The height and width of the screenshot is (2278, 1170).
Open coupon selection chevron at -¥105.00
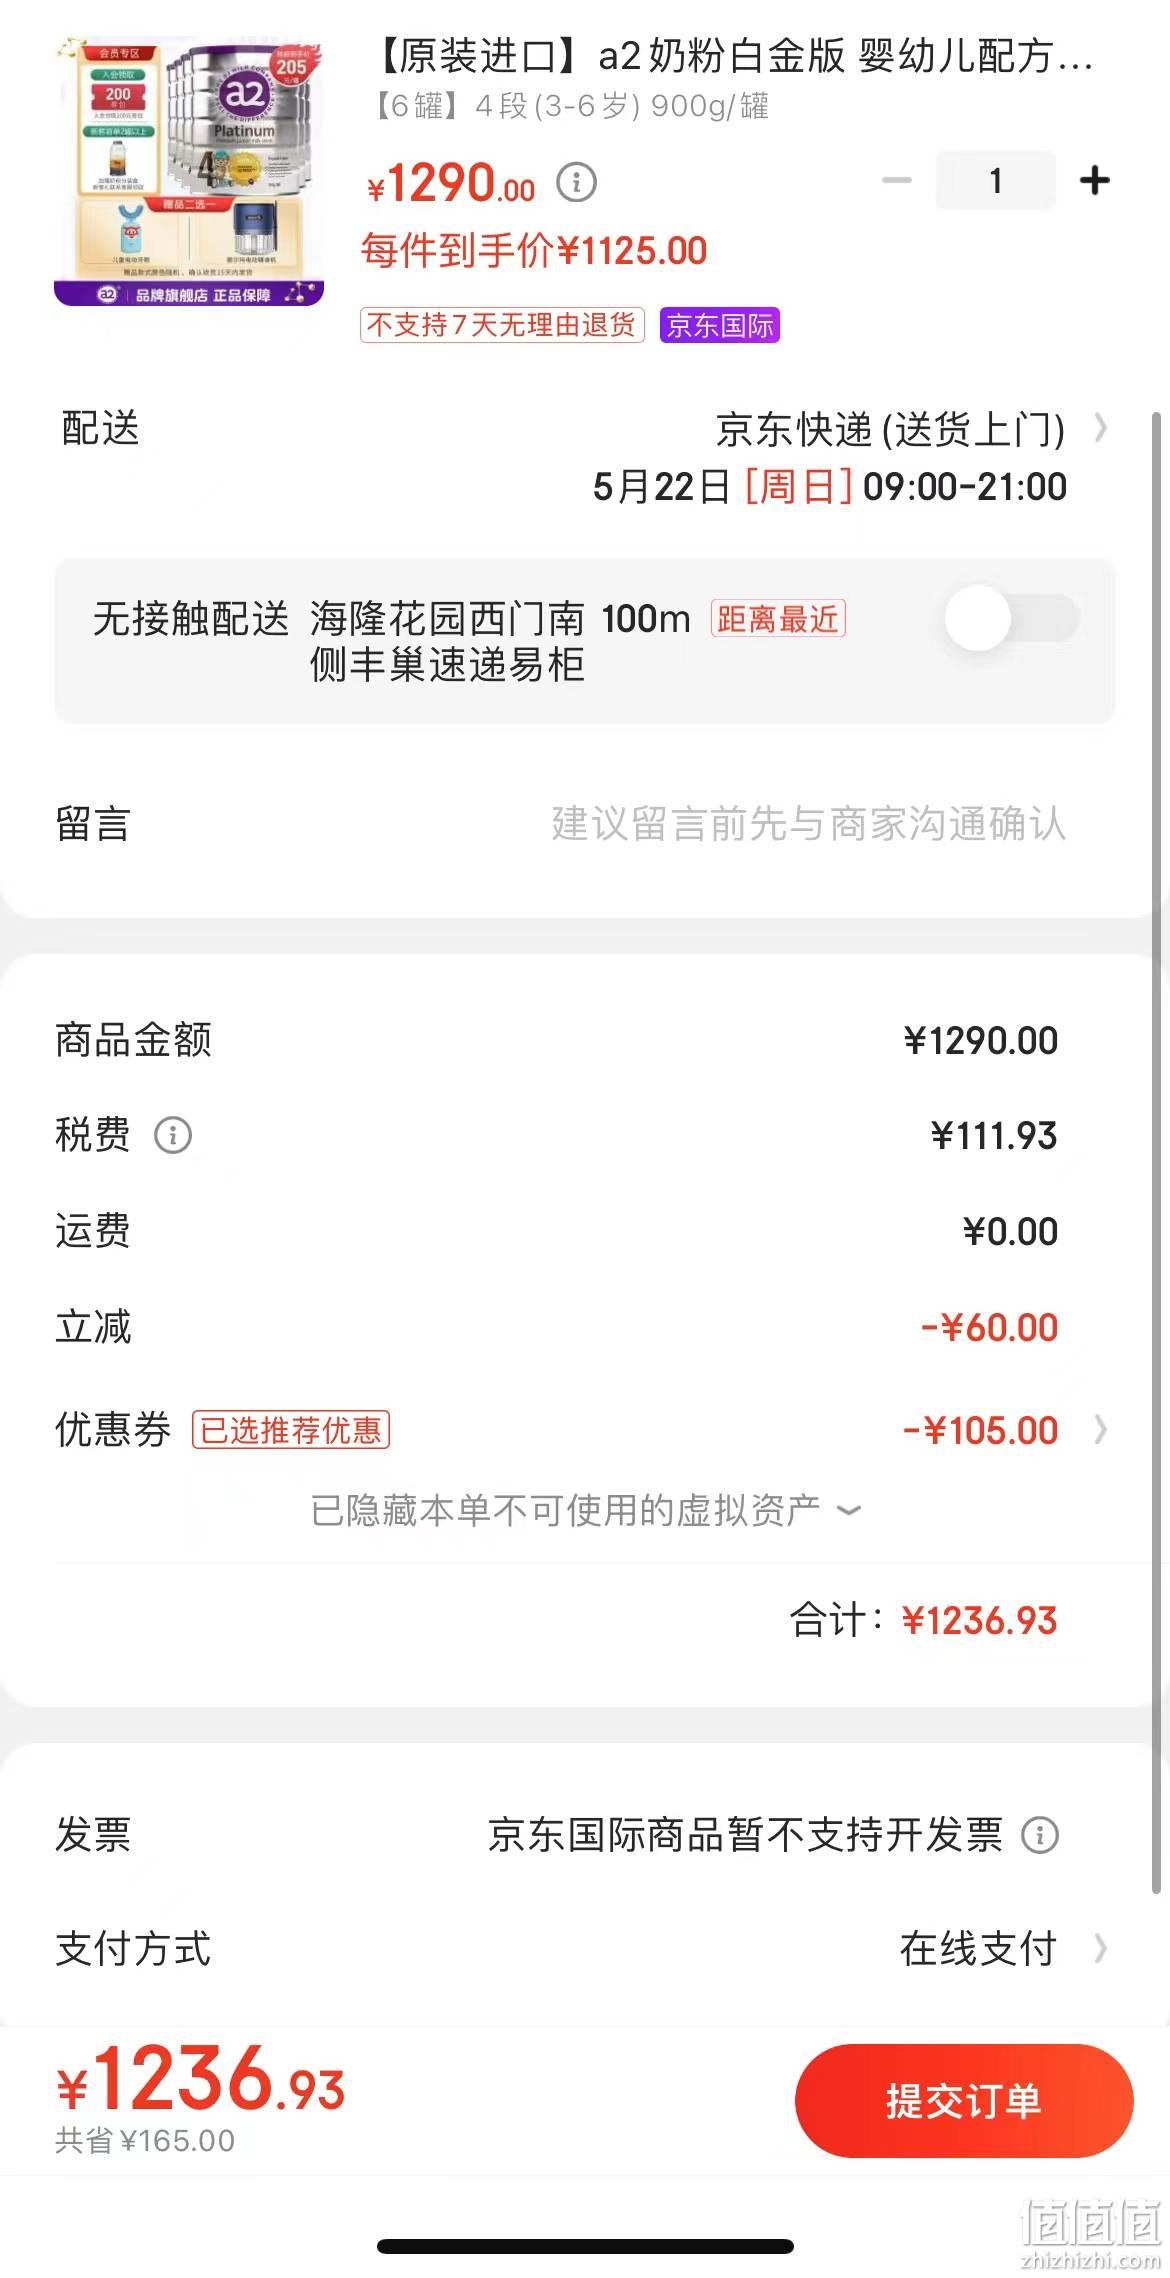tap(1101, 1430)
